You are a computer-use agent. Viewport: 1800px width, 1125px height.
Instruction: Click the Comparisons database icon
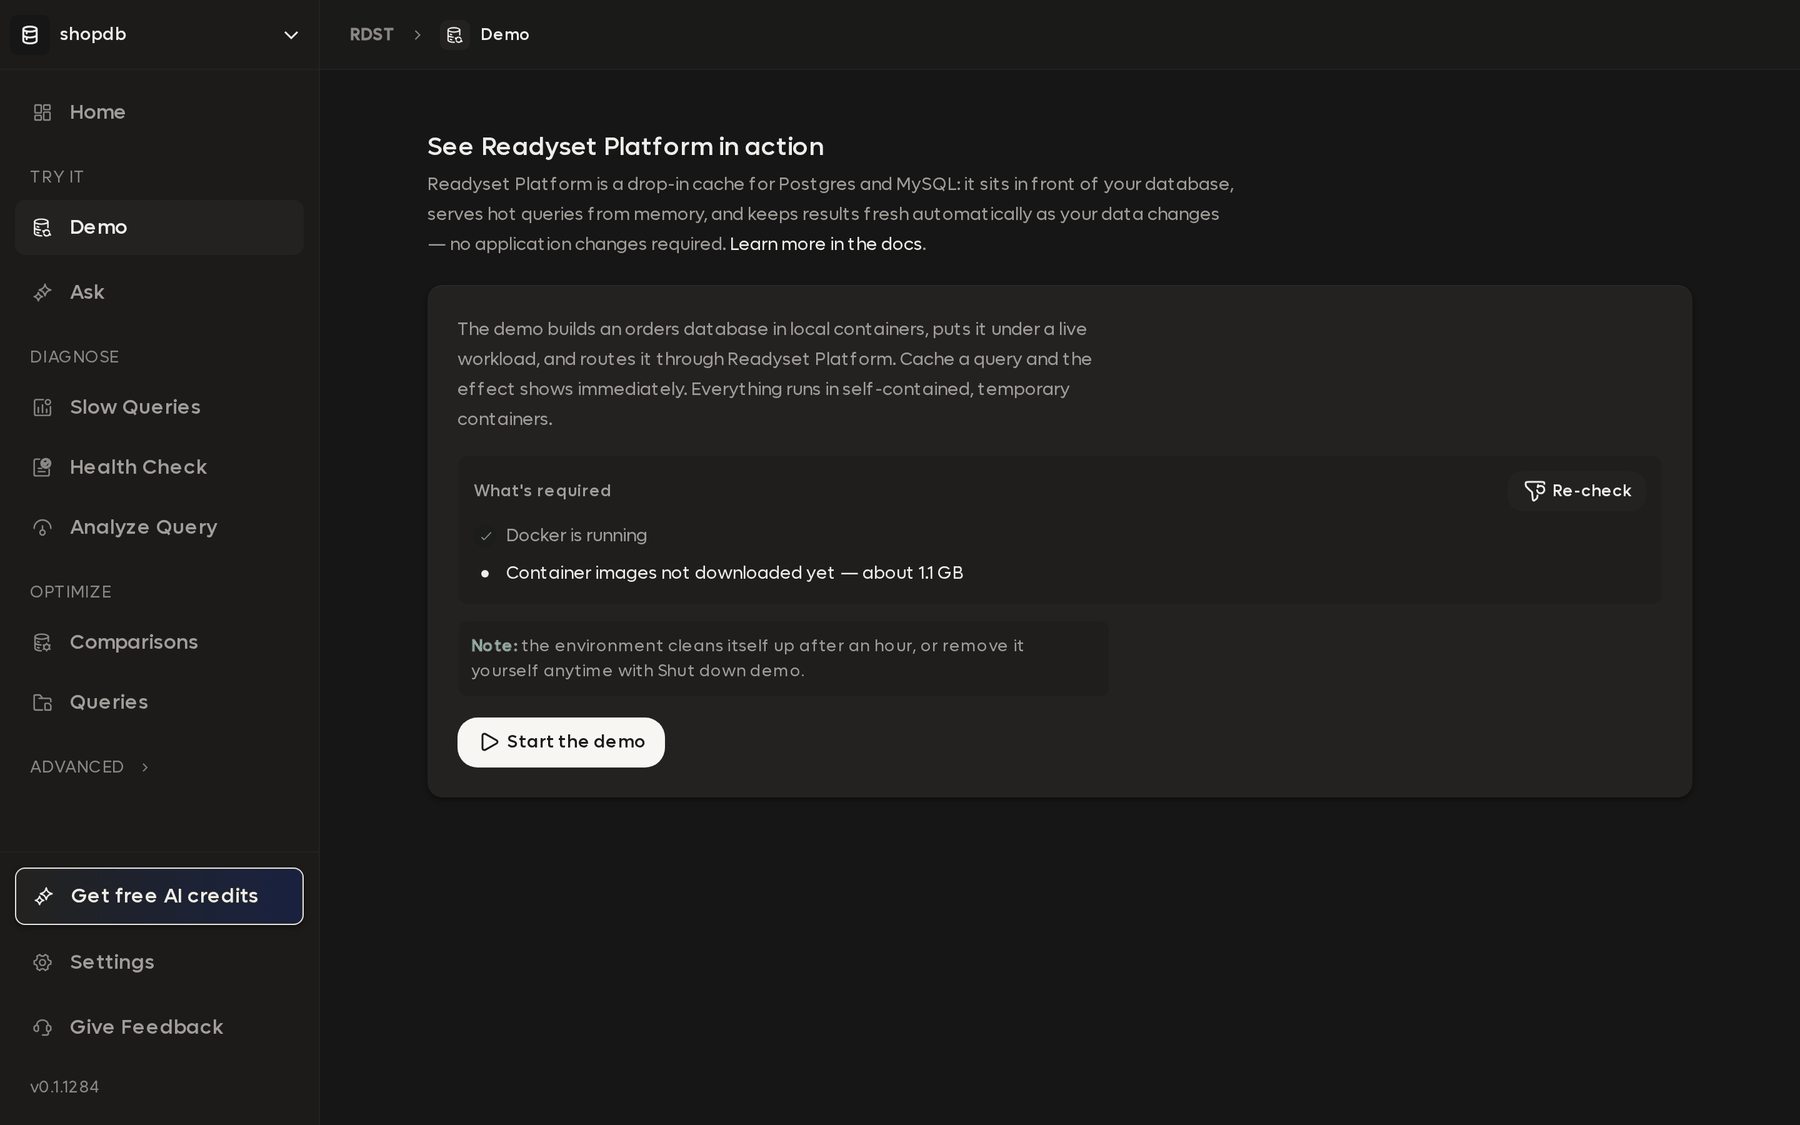tap(42, 643)
